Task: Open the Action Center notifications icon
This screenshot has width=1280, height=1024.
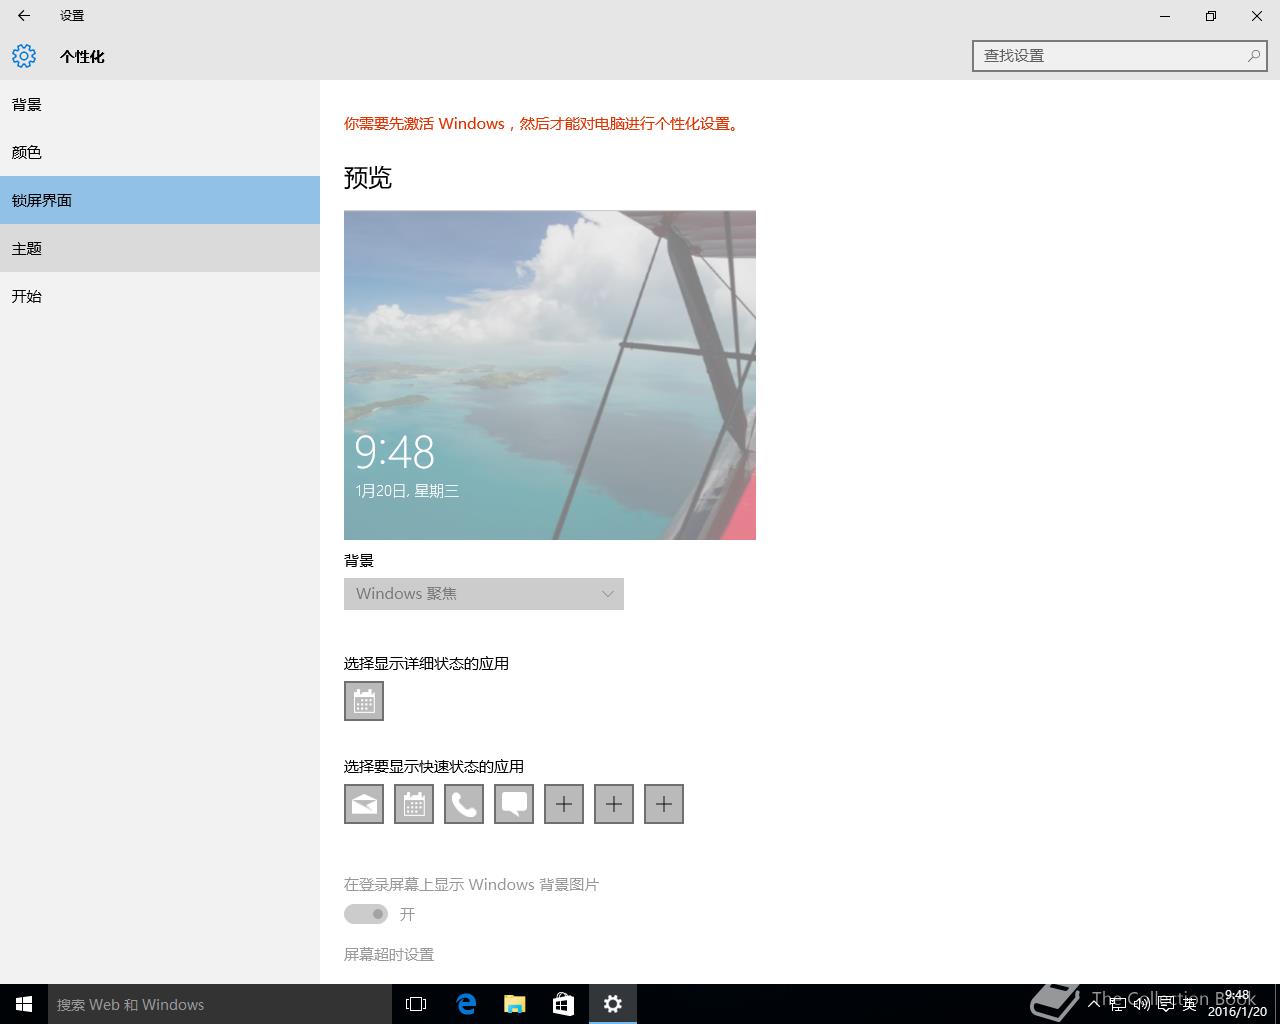Action: (x=1165, y=1004)
